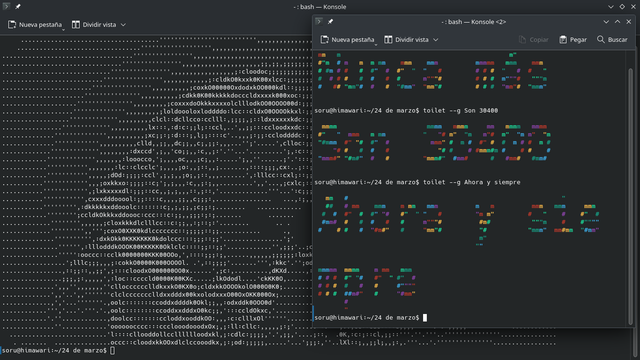640x360 pixels.
Task: Expand Dividir vista dropdown arrow in Konsole <2>
Action: pos(436,40)
